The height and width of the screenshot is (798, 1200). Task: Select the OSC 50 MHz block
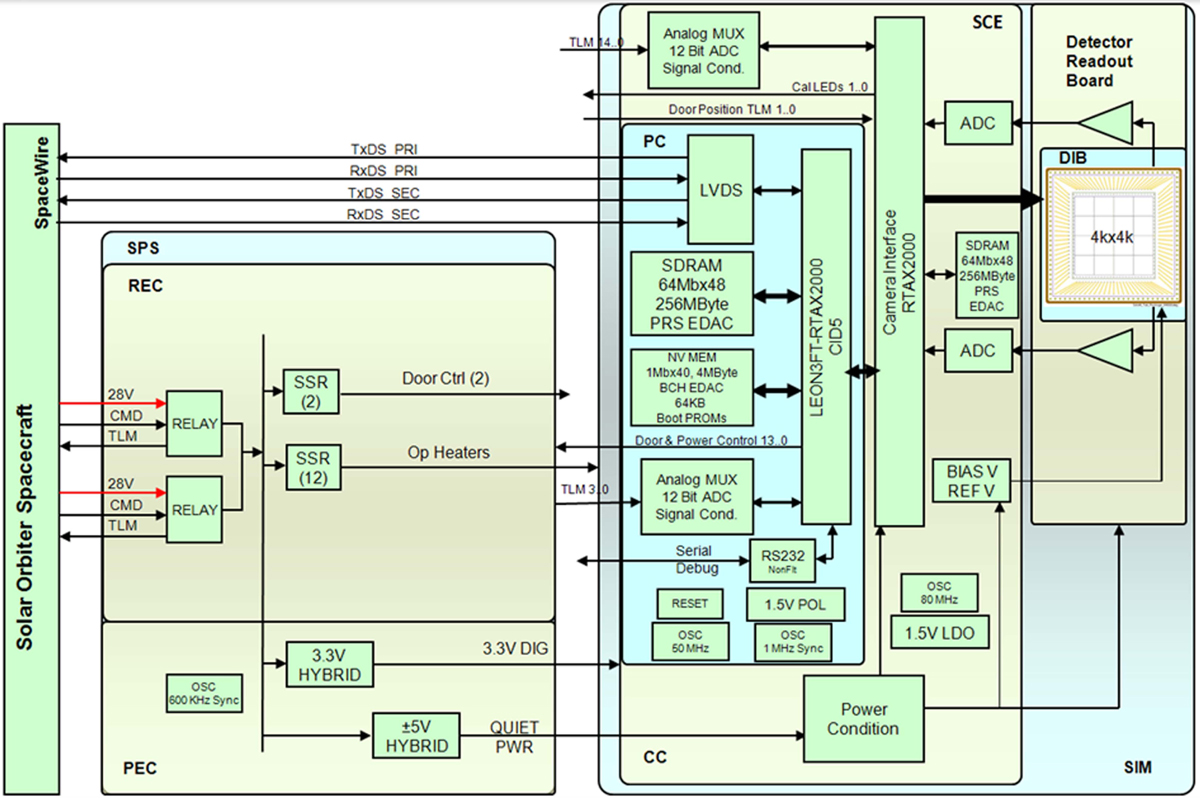[x=690, y=640]
